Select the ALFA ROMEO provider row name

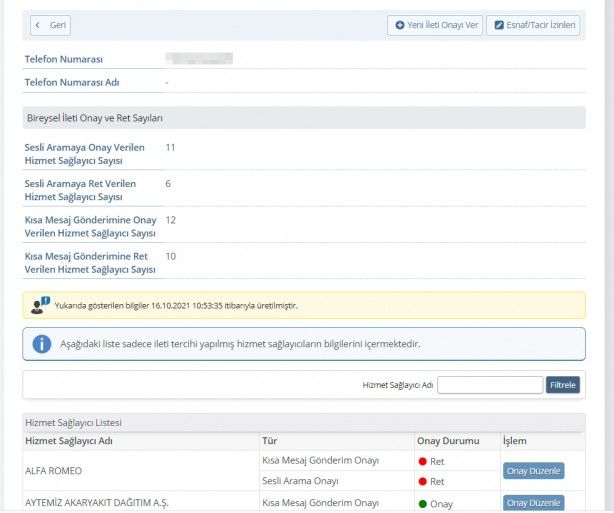coord(53,471)
